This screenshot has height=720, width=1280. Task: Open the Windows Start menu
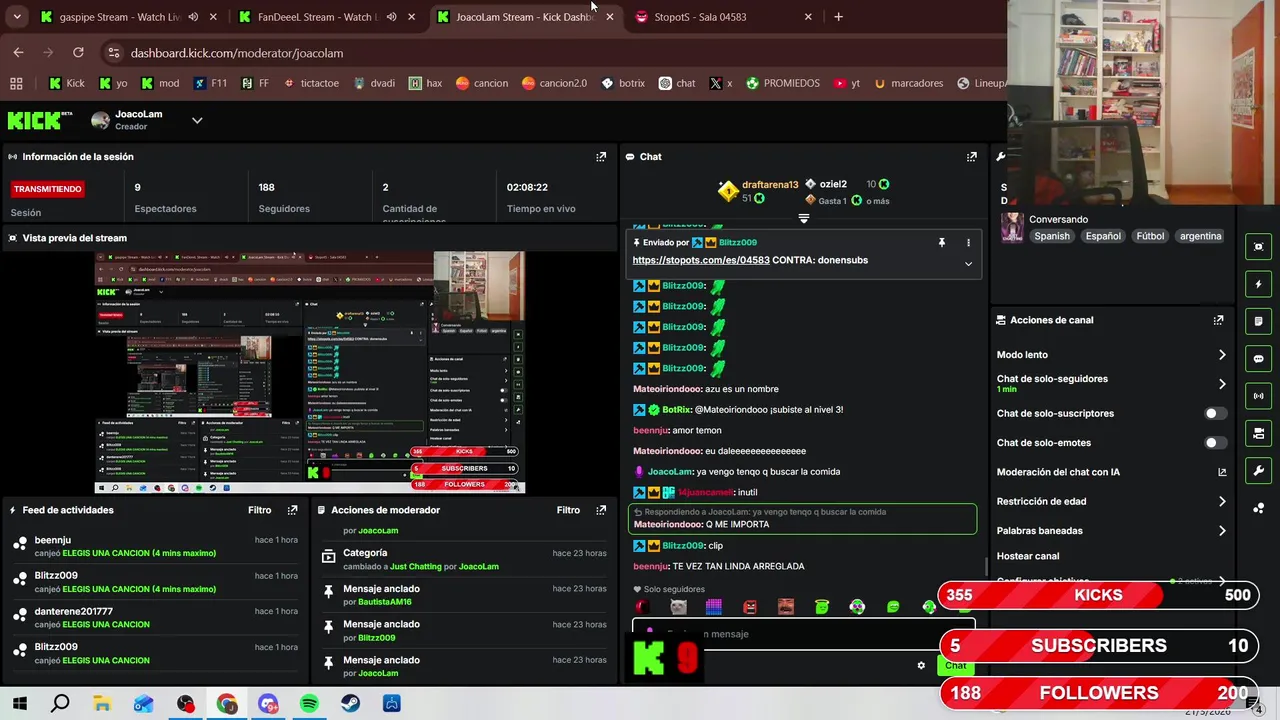(19, 704)
